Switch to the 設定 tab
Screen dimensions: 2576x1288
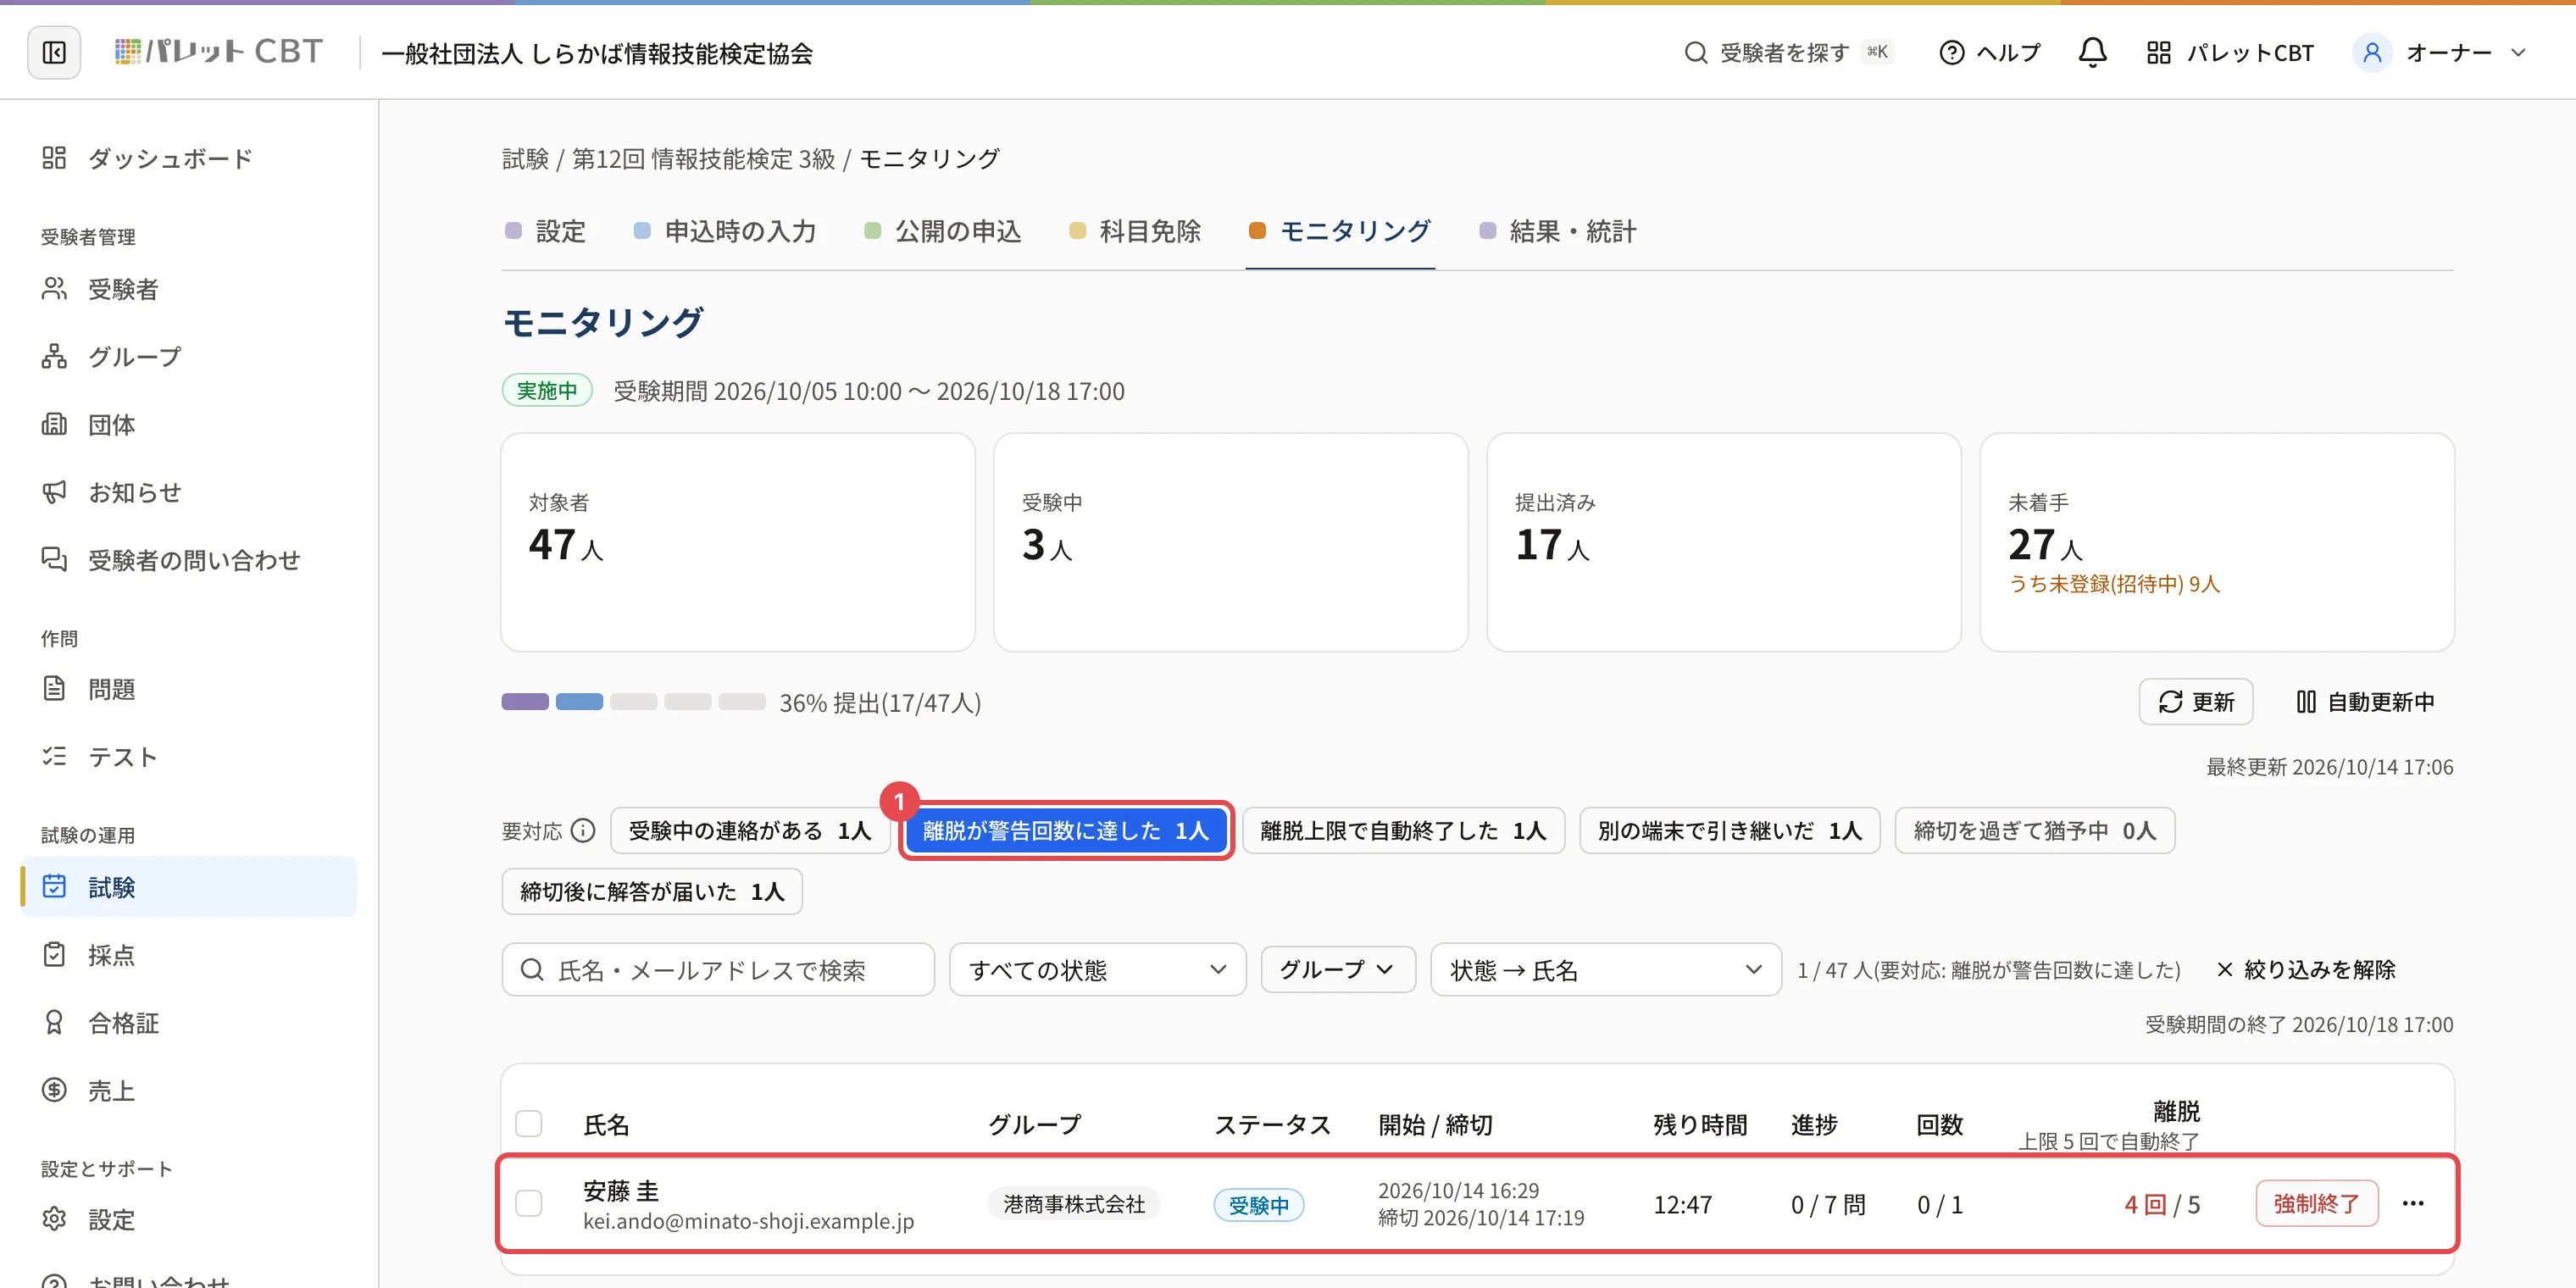pos(546,232)
